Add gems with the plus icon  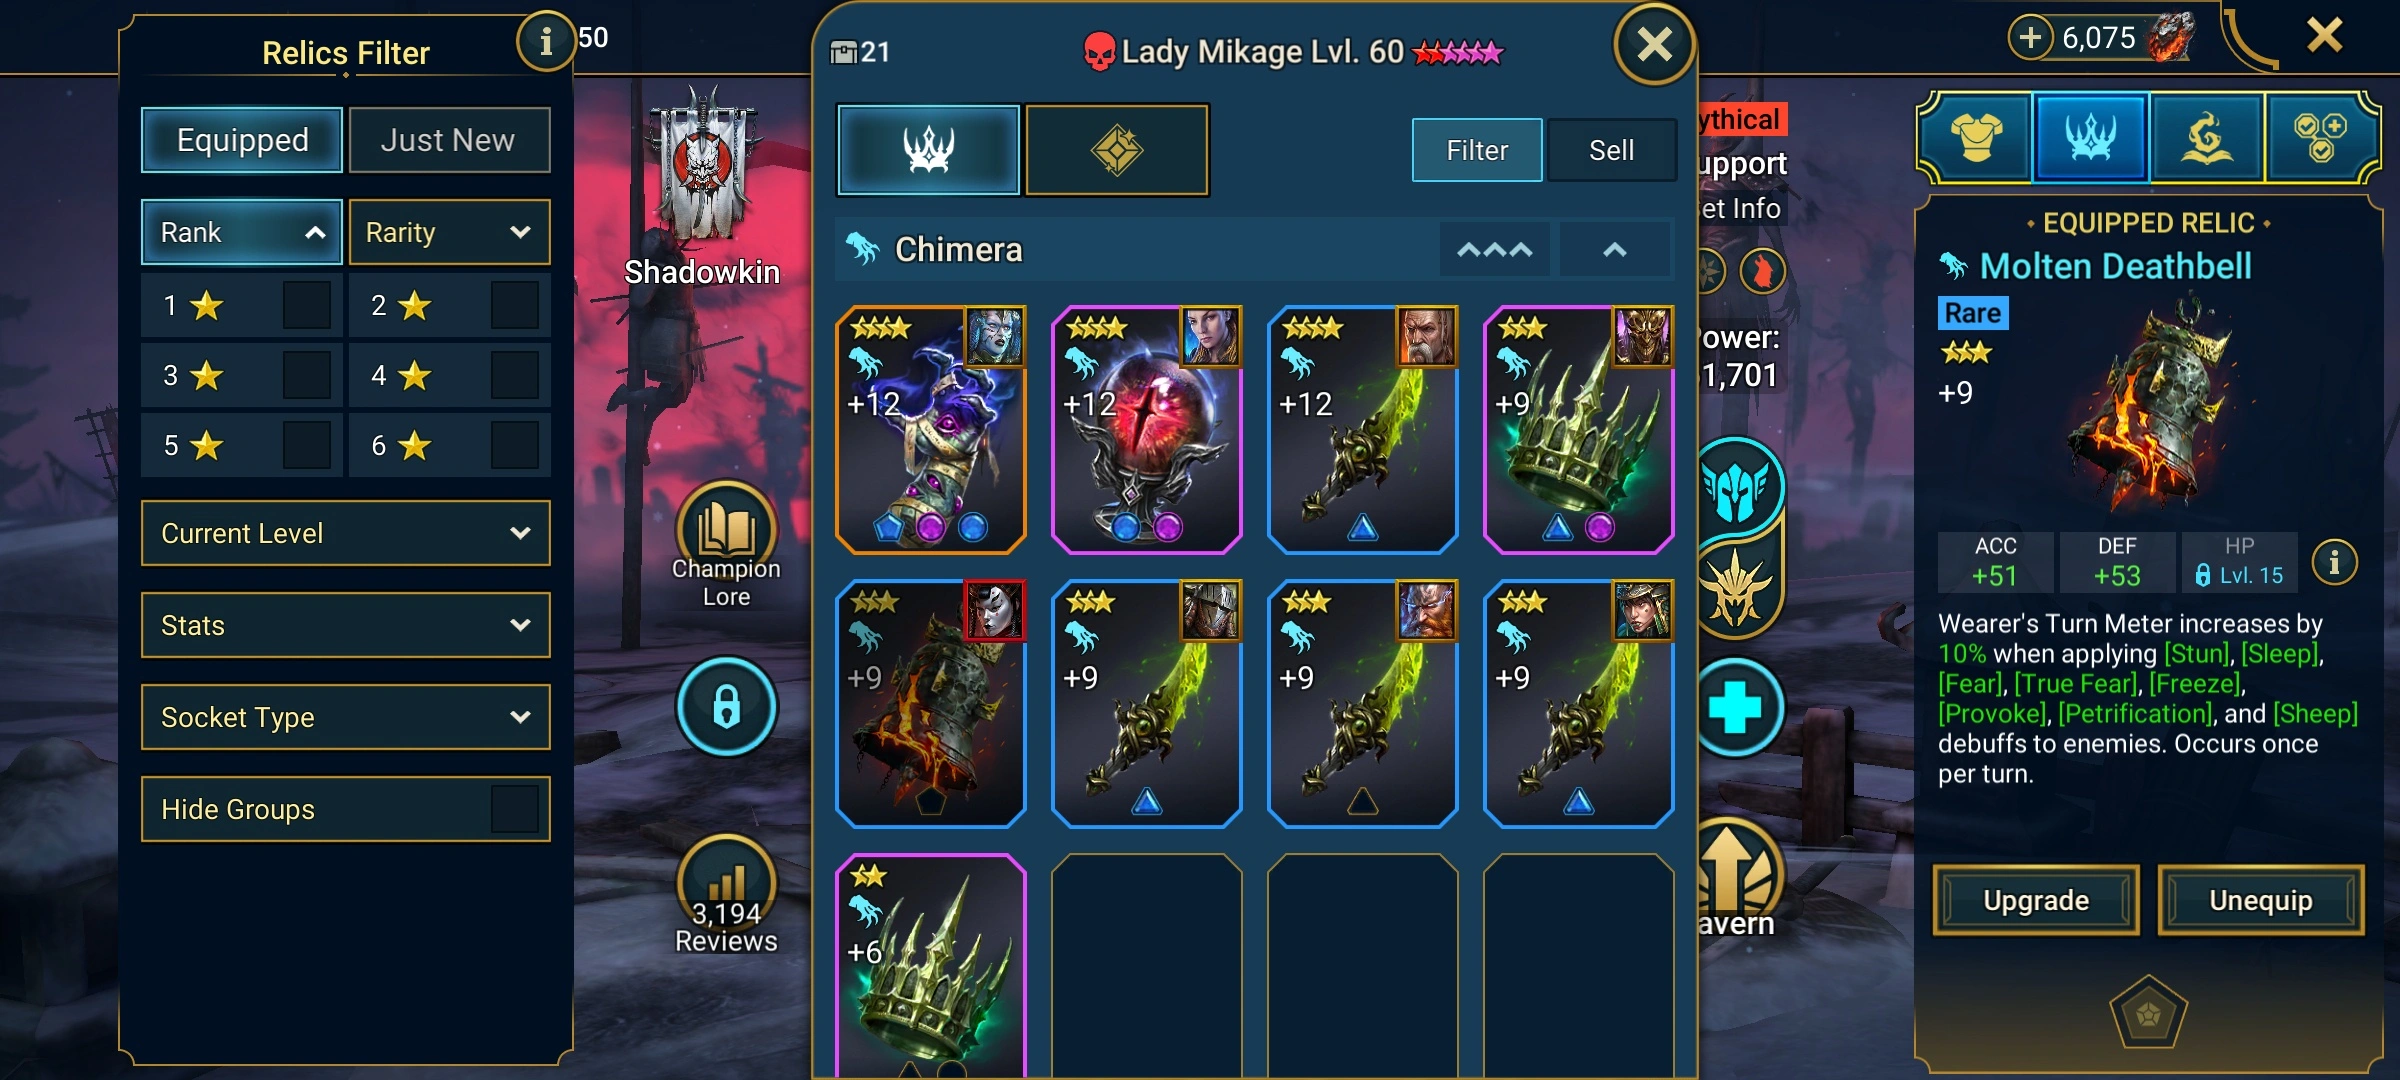tap(2030, 38)
